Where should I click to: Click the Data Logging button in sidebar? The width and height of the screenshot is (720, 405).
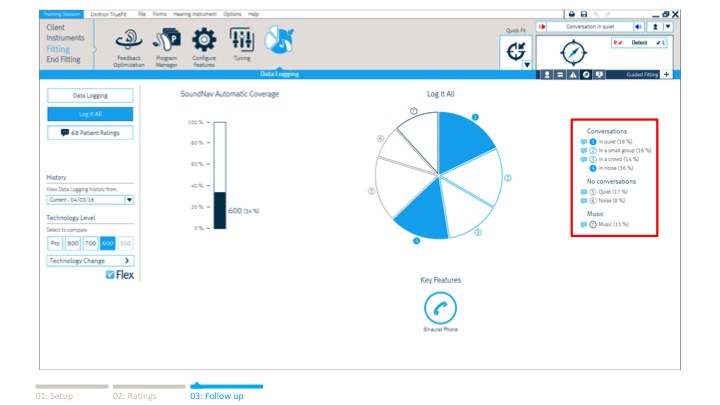coord(90,96)
